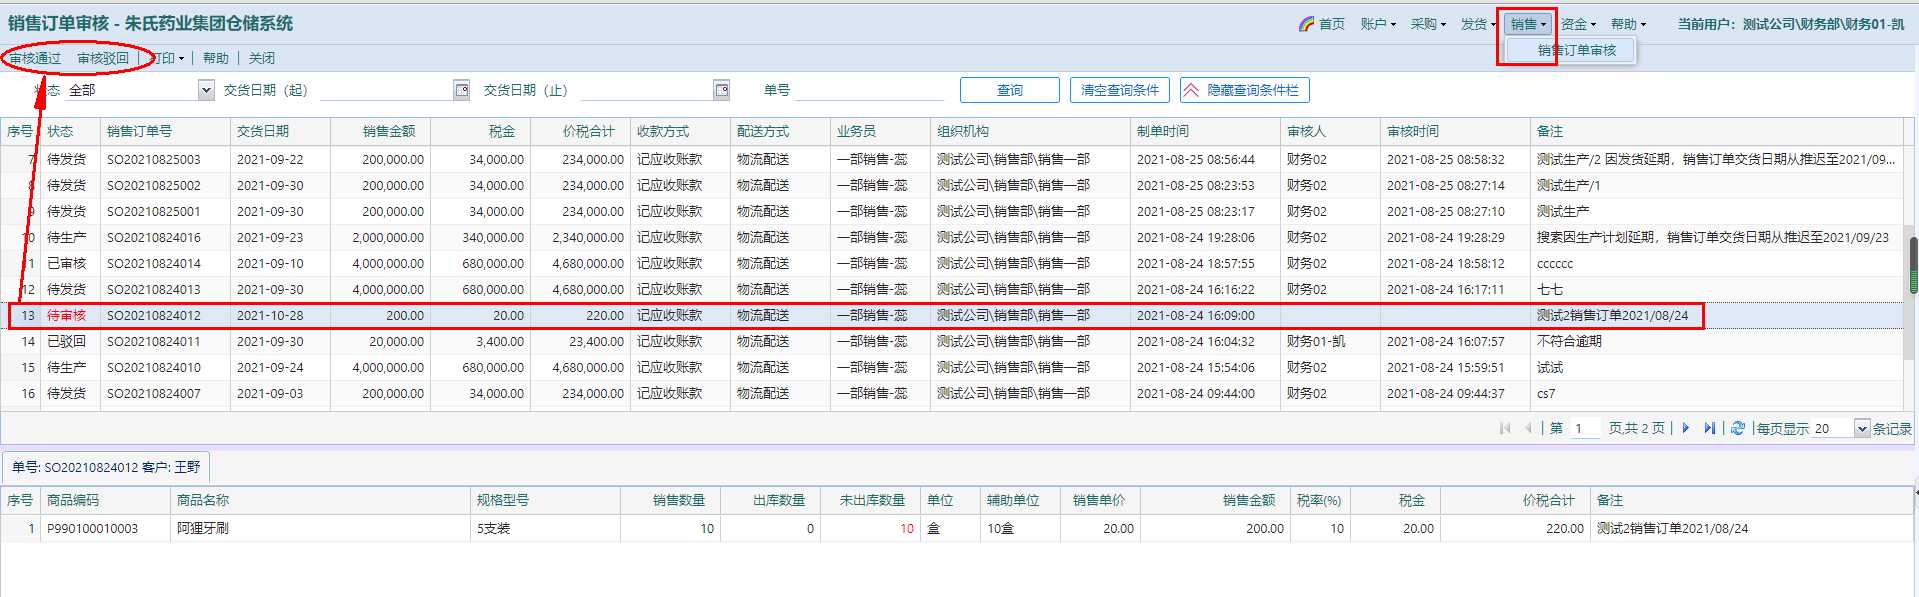Expand the 打印 print dropdown
This screenshot has height=597, width=1919.
(x=169, y=58)
